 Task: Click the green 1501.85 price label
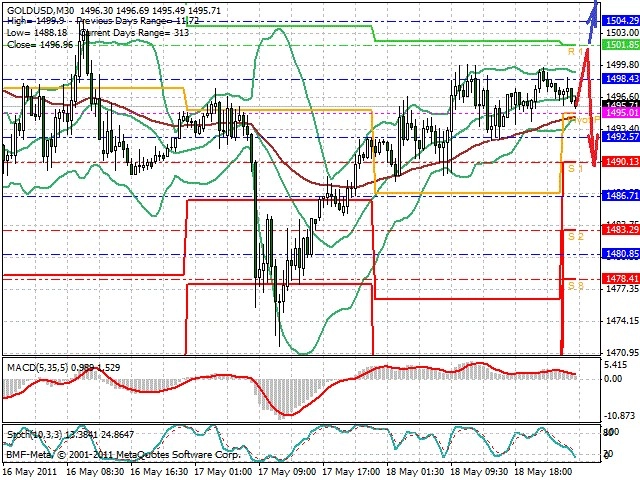coord(621,45)
